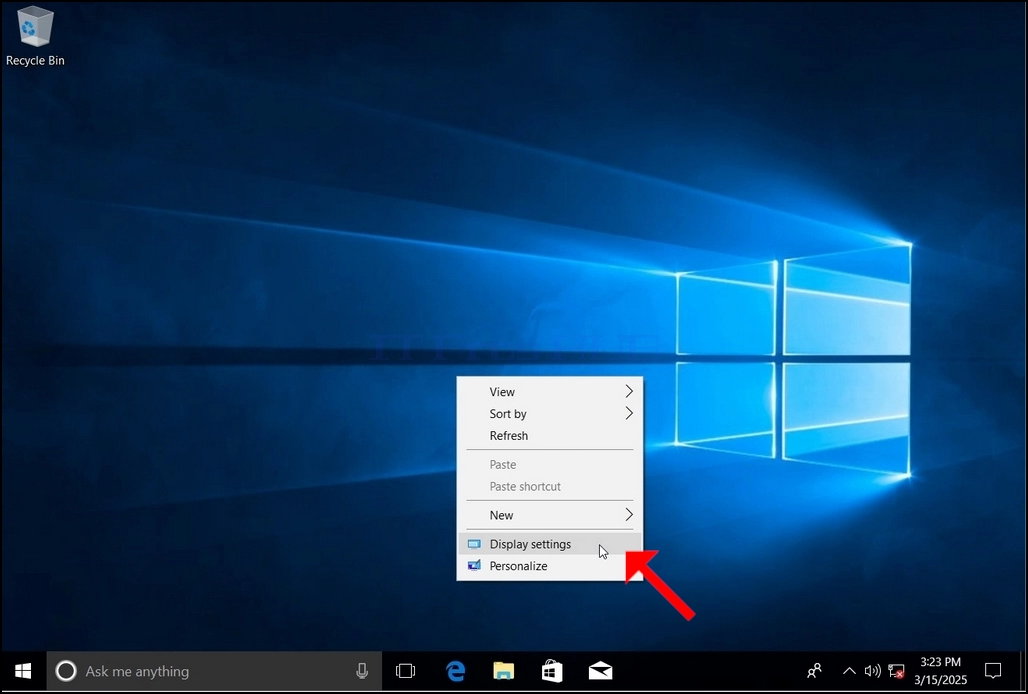Select Personalize in context menu
1028x694 pixels.
pos(549,566)
